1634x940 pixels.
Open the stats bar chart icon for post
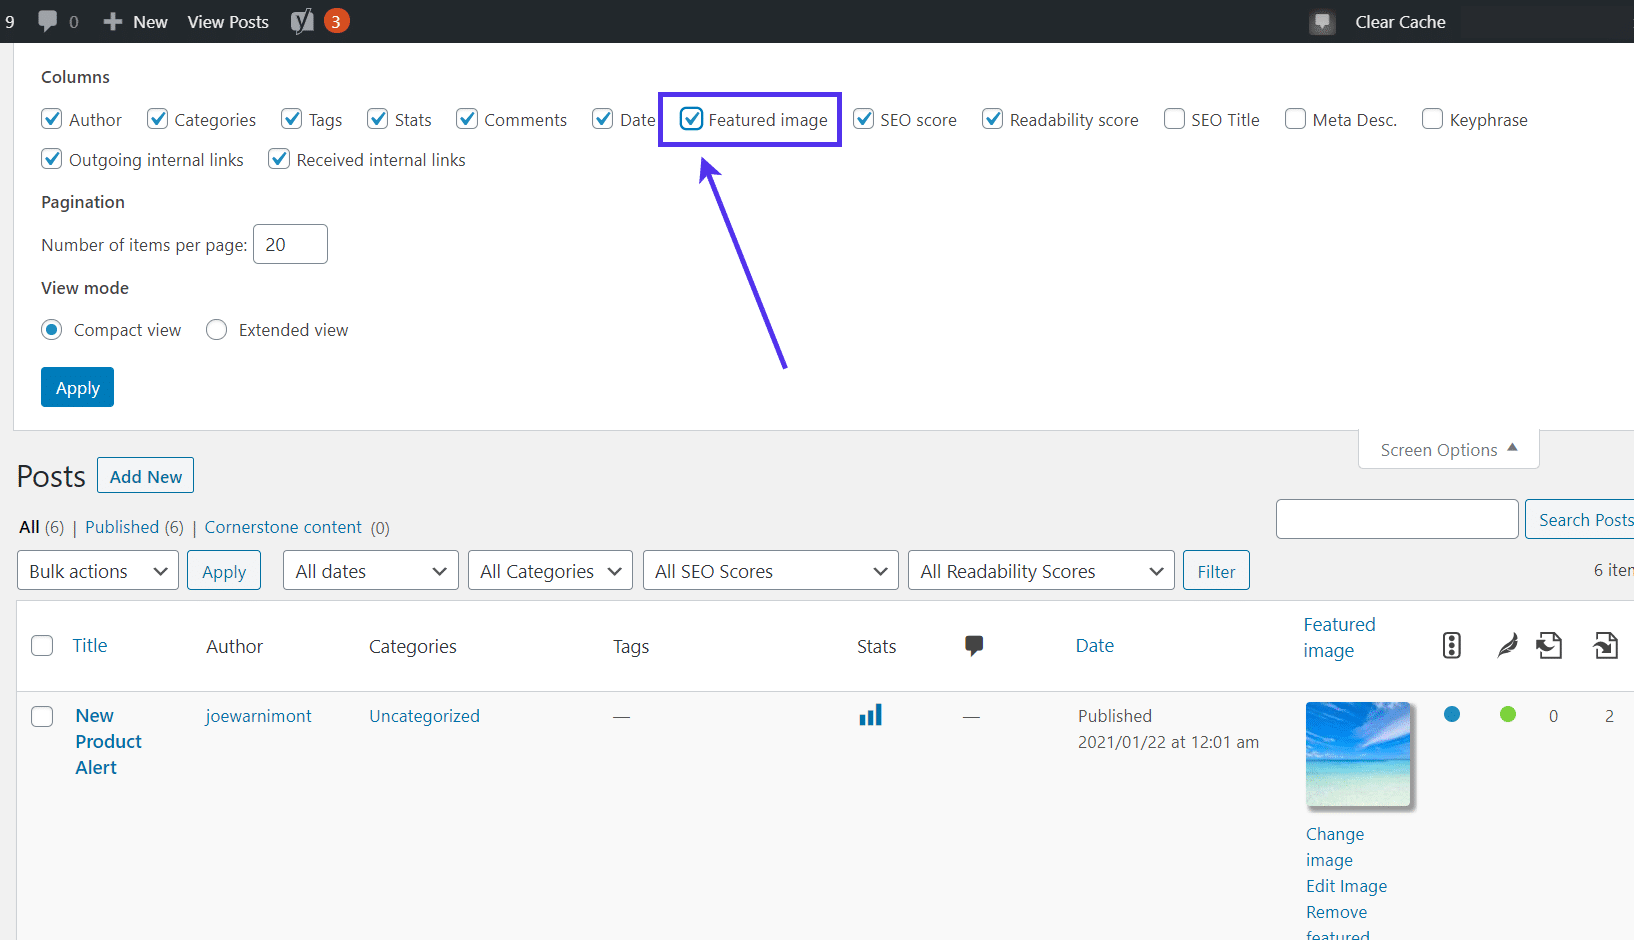point(870,715)
